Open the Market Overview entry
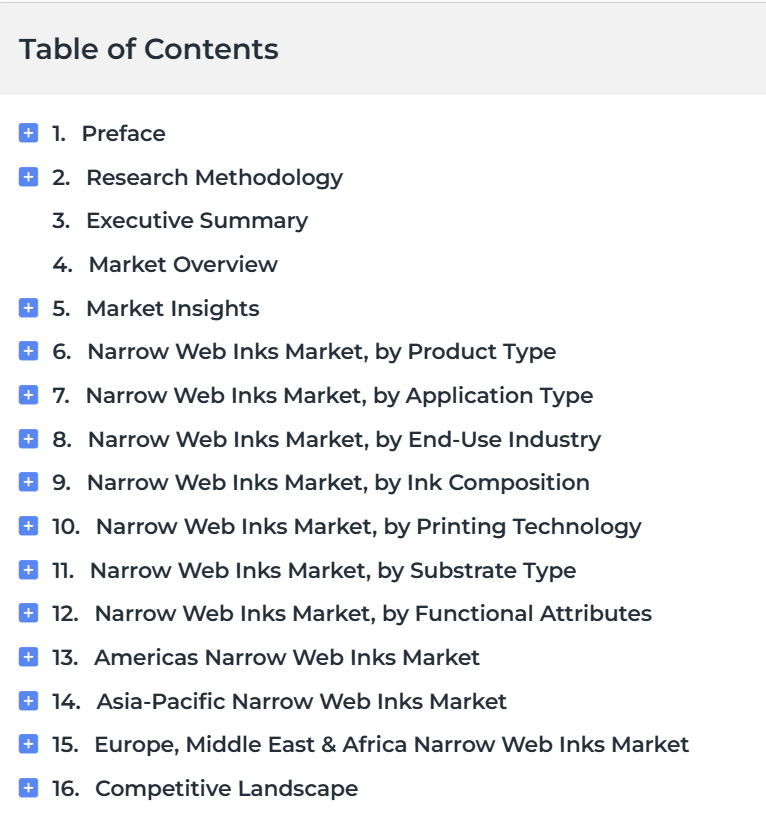The height and width of the screenshot is (829, 766). pyautogui.click(x=183, y=264)
